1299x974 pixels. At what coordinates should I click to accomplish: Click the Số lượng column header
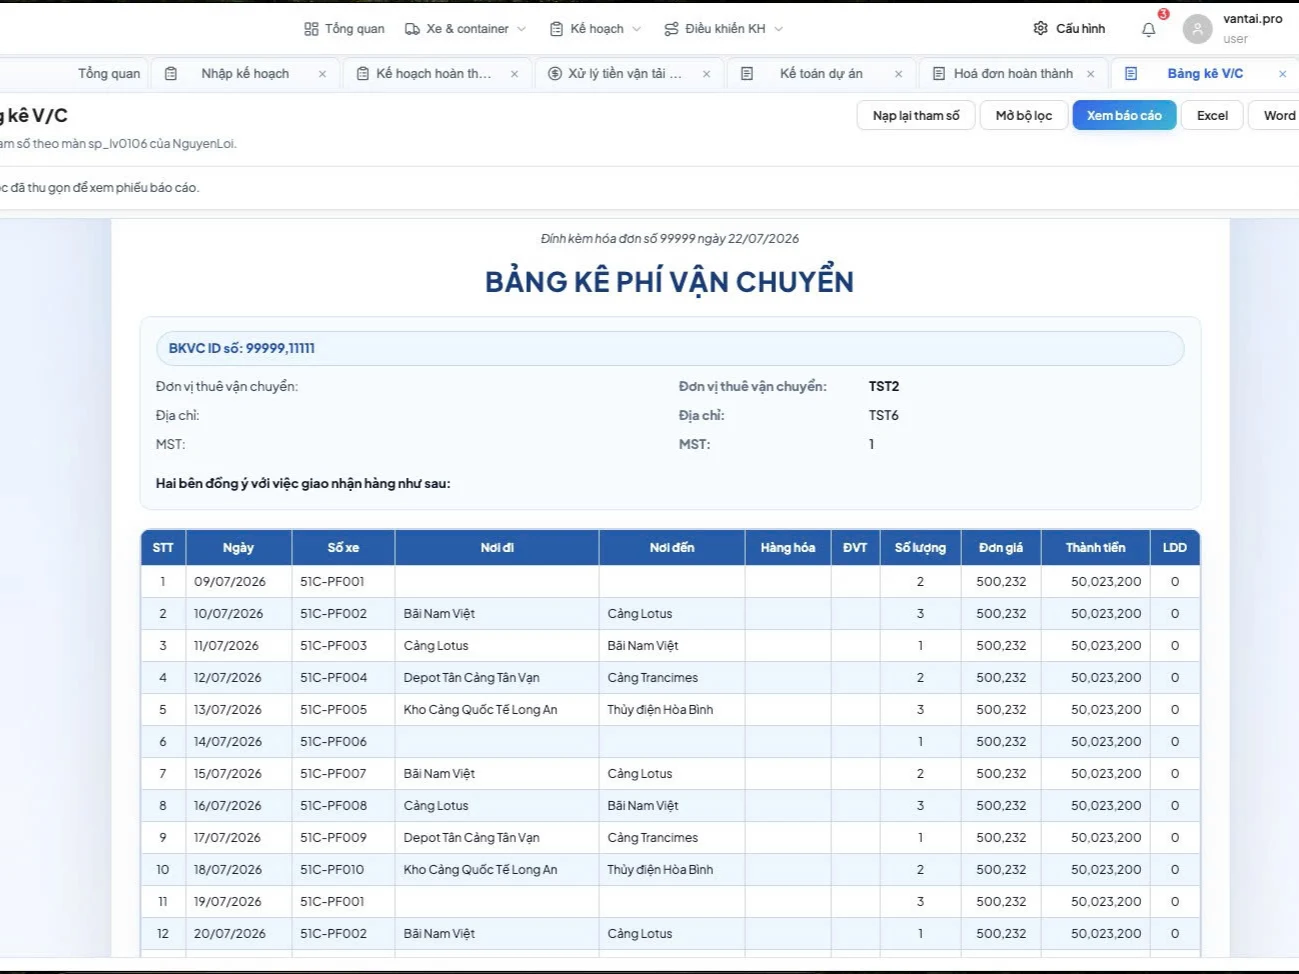(920, 548)
